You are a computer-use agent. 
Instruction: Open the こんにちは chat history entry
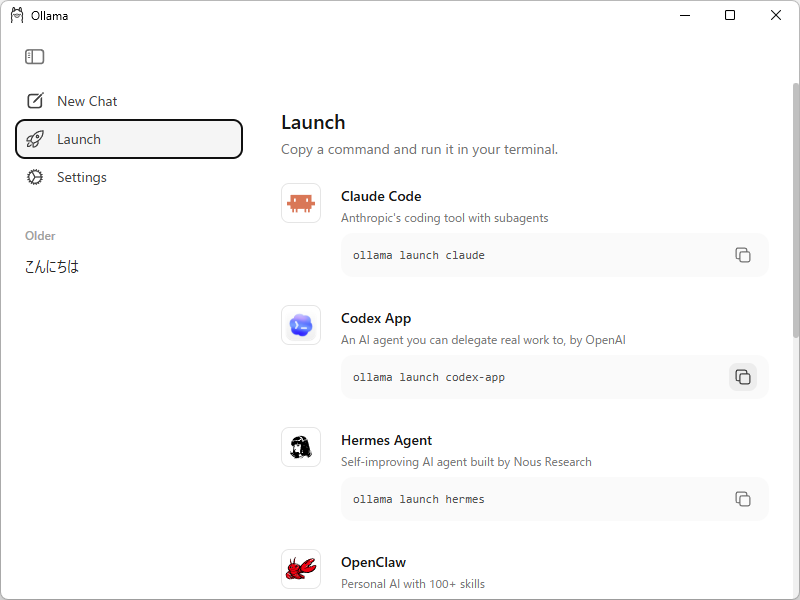(52, 266)
